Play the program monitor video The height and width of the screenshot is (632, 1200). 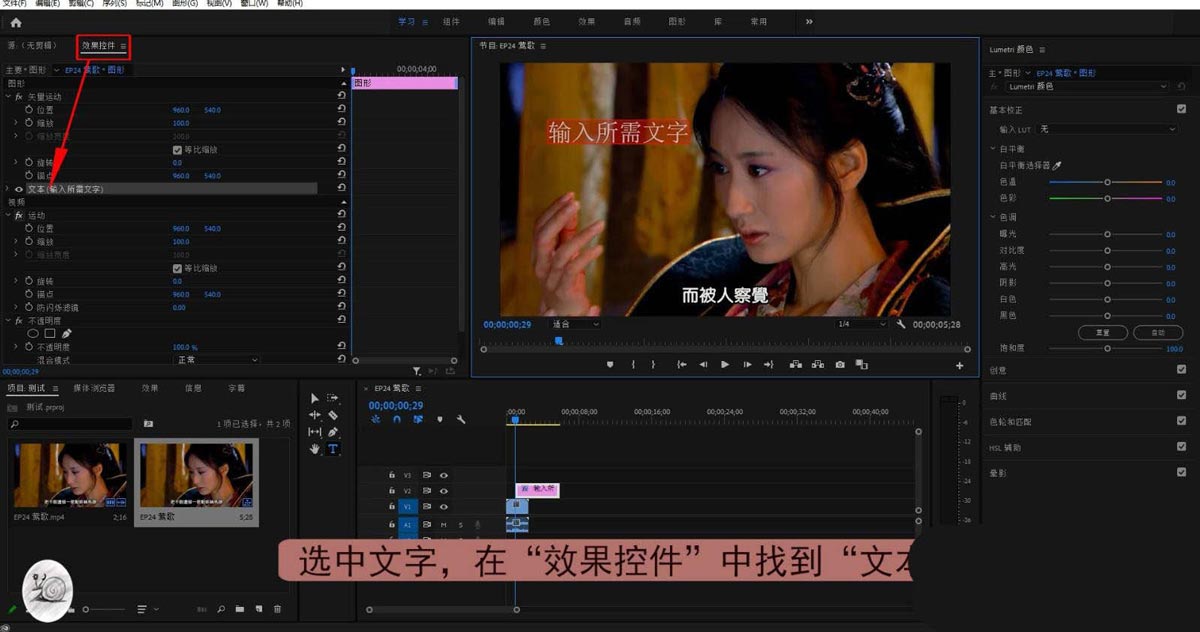click(x=725, y=365)
